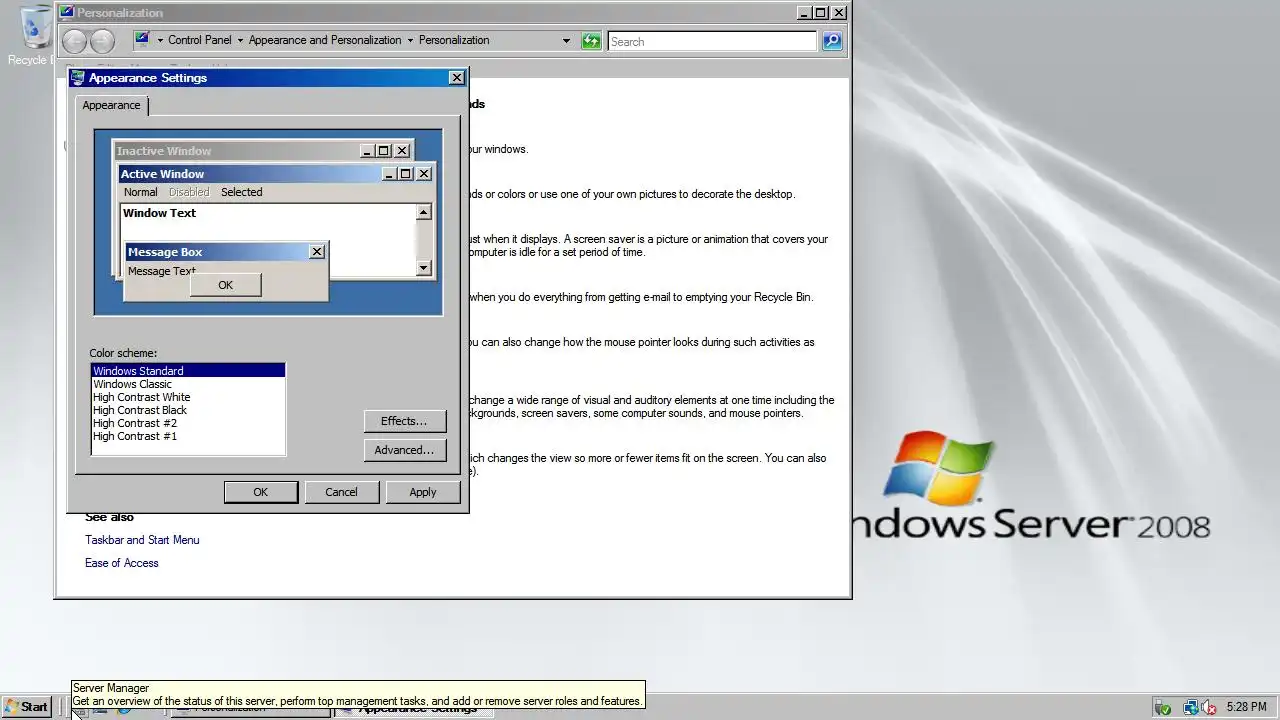Open the address bar history dropdown
Viewport: 1280px width, 720px height.
[x=566, y=41]
